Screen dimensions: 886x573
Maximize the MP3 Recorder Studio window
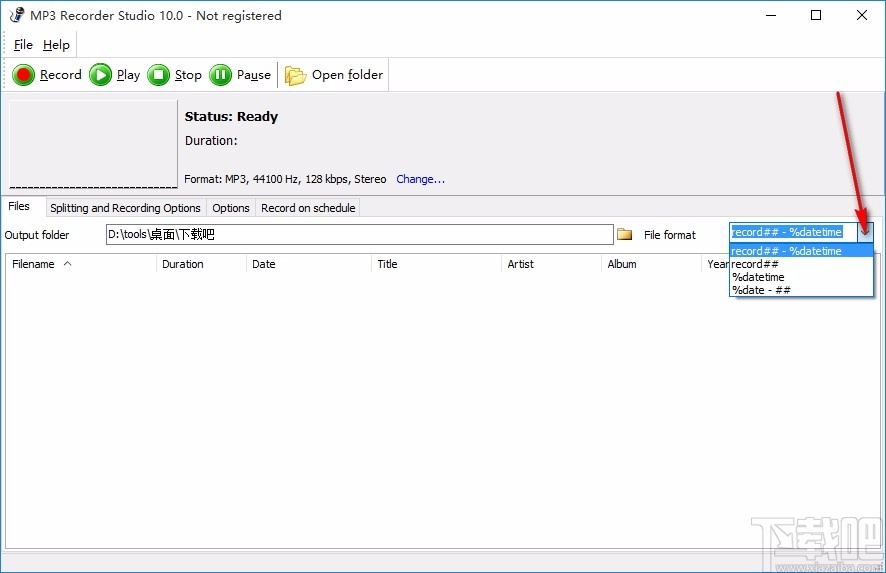pyautogui.click(x=816, y=15)
